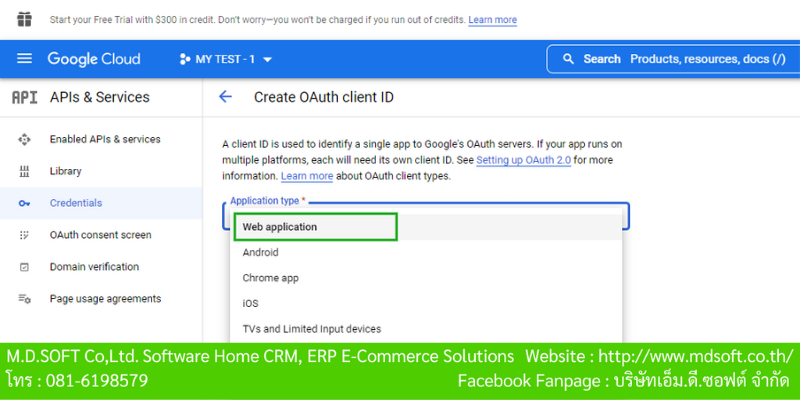Screen dimensions: 800x400
Task: Open the Library menu item
Action: click(x=101, y=171)
